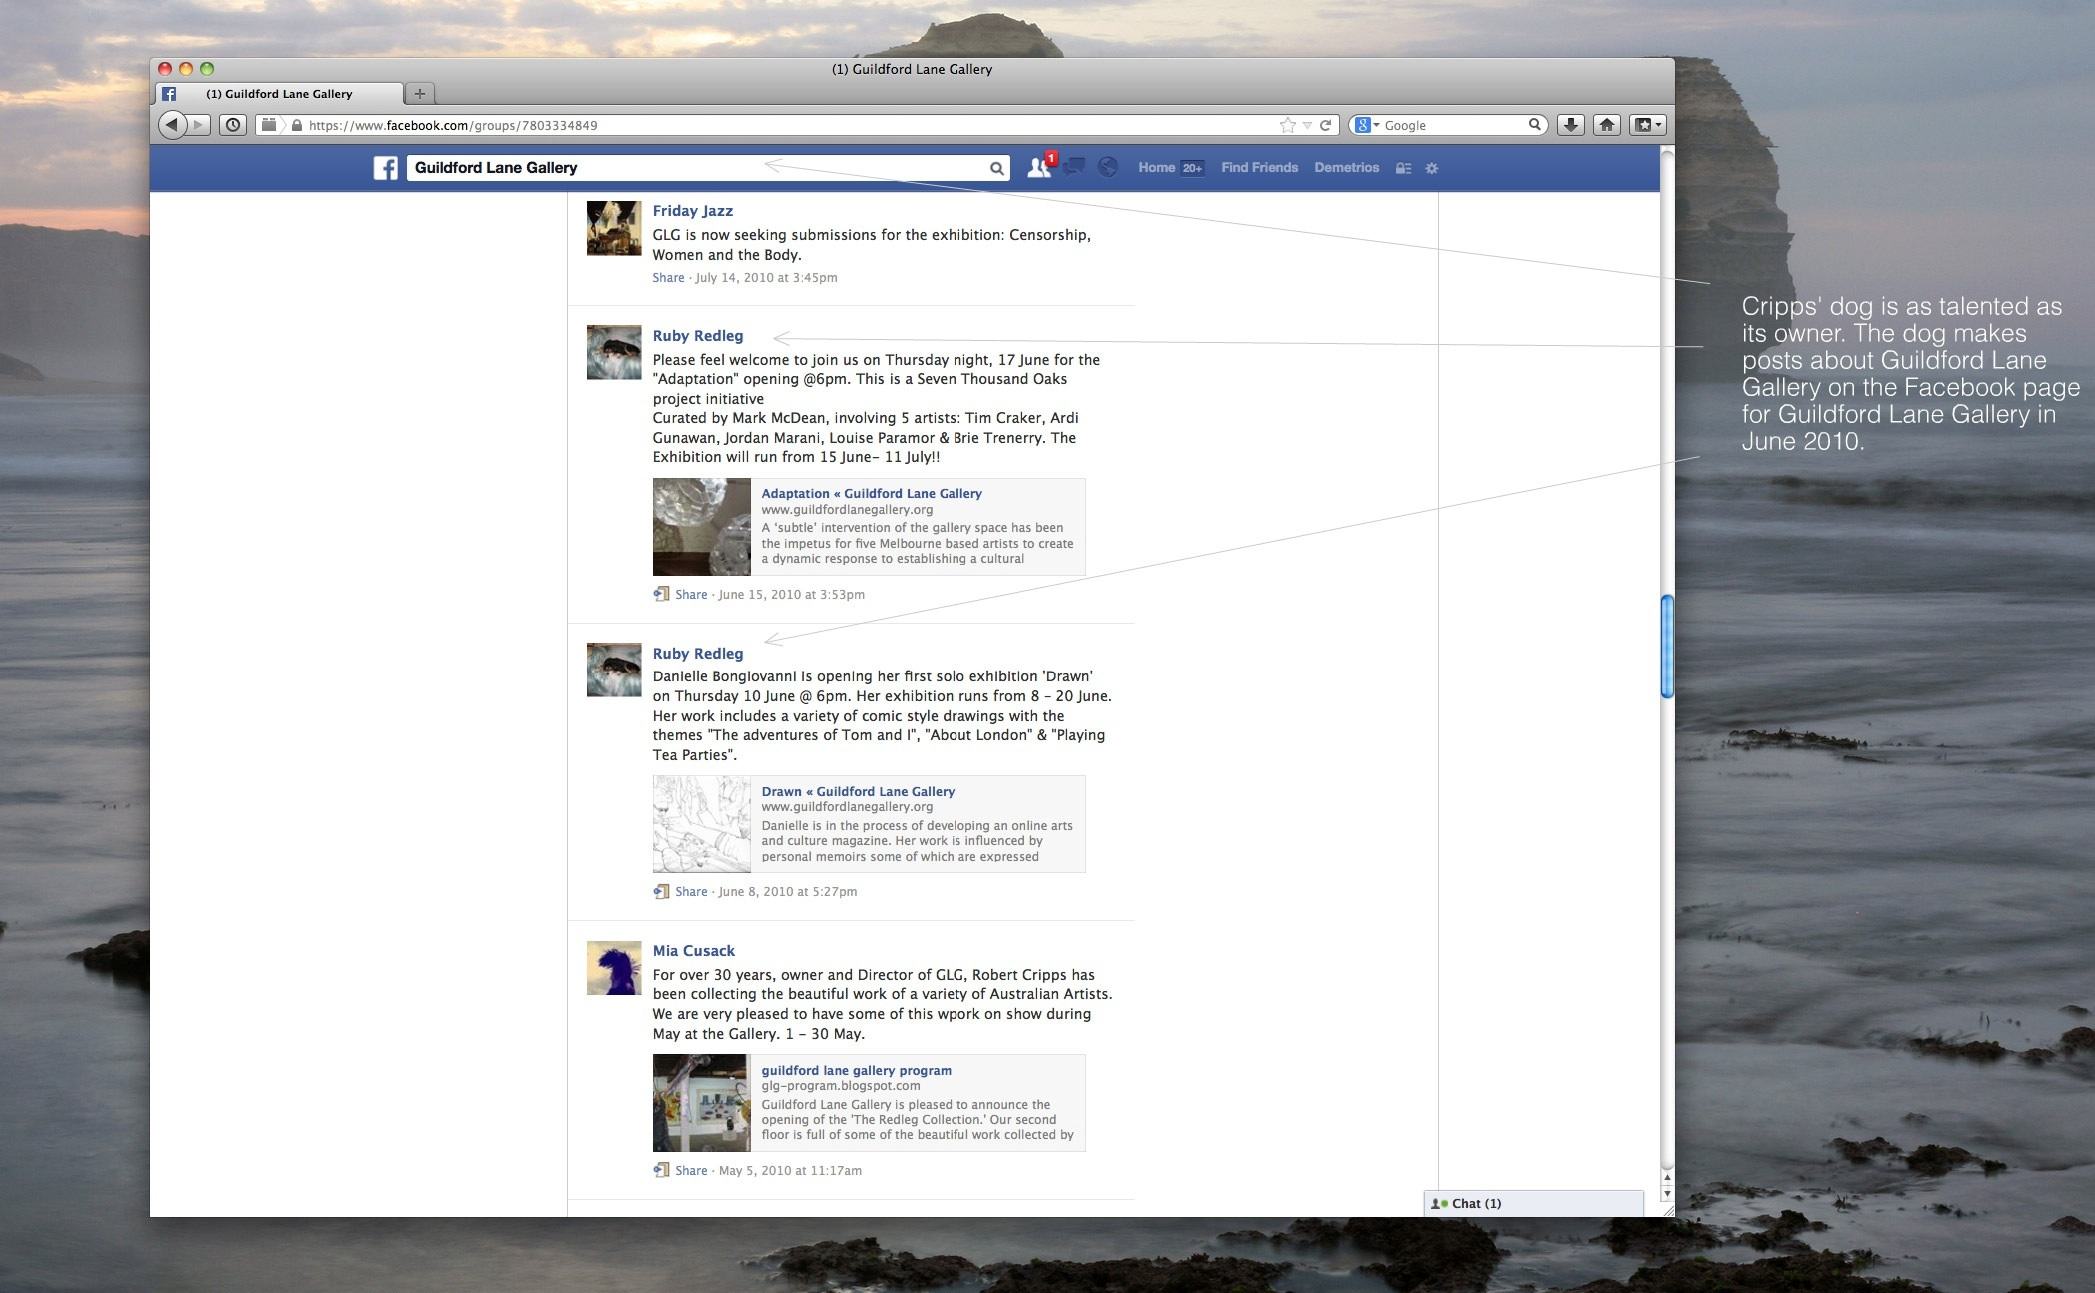Click the Facebook search box text
The image size is (2095, 1293).
coord(496,168)
